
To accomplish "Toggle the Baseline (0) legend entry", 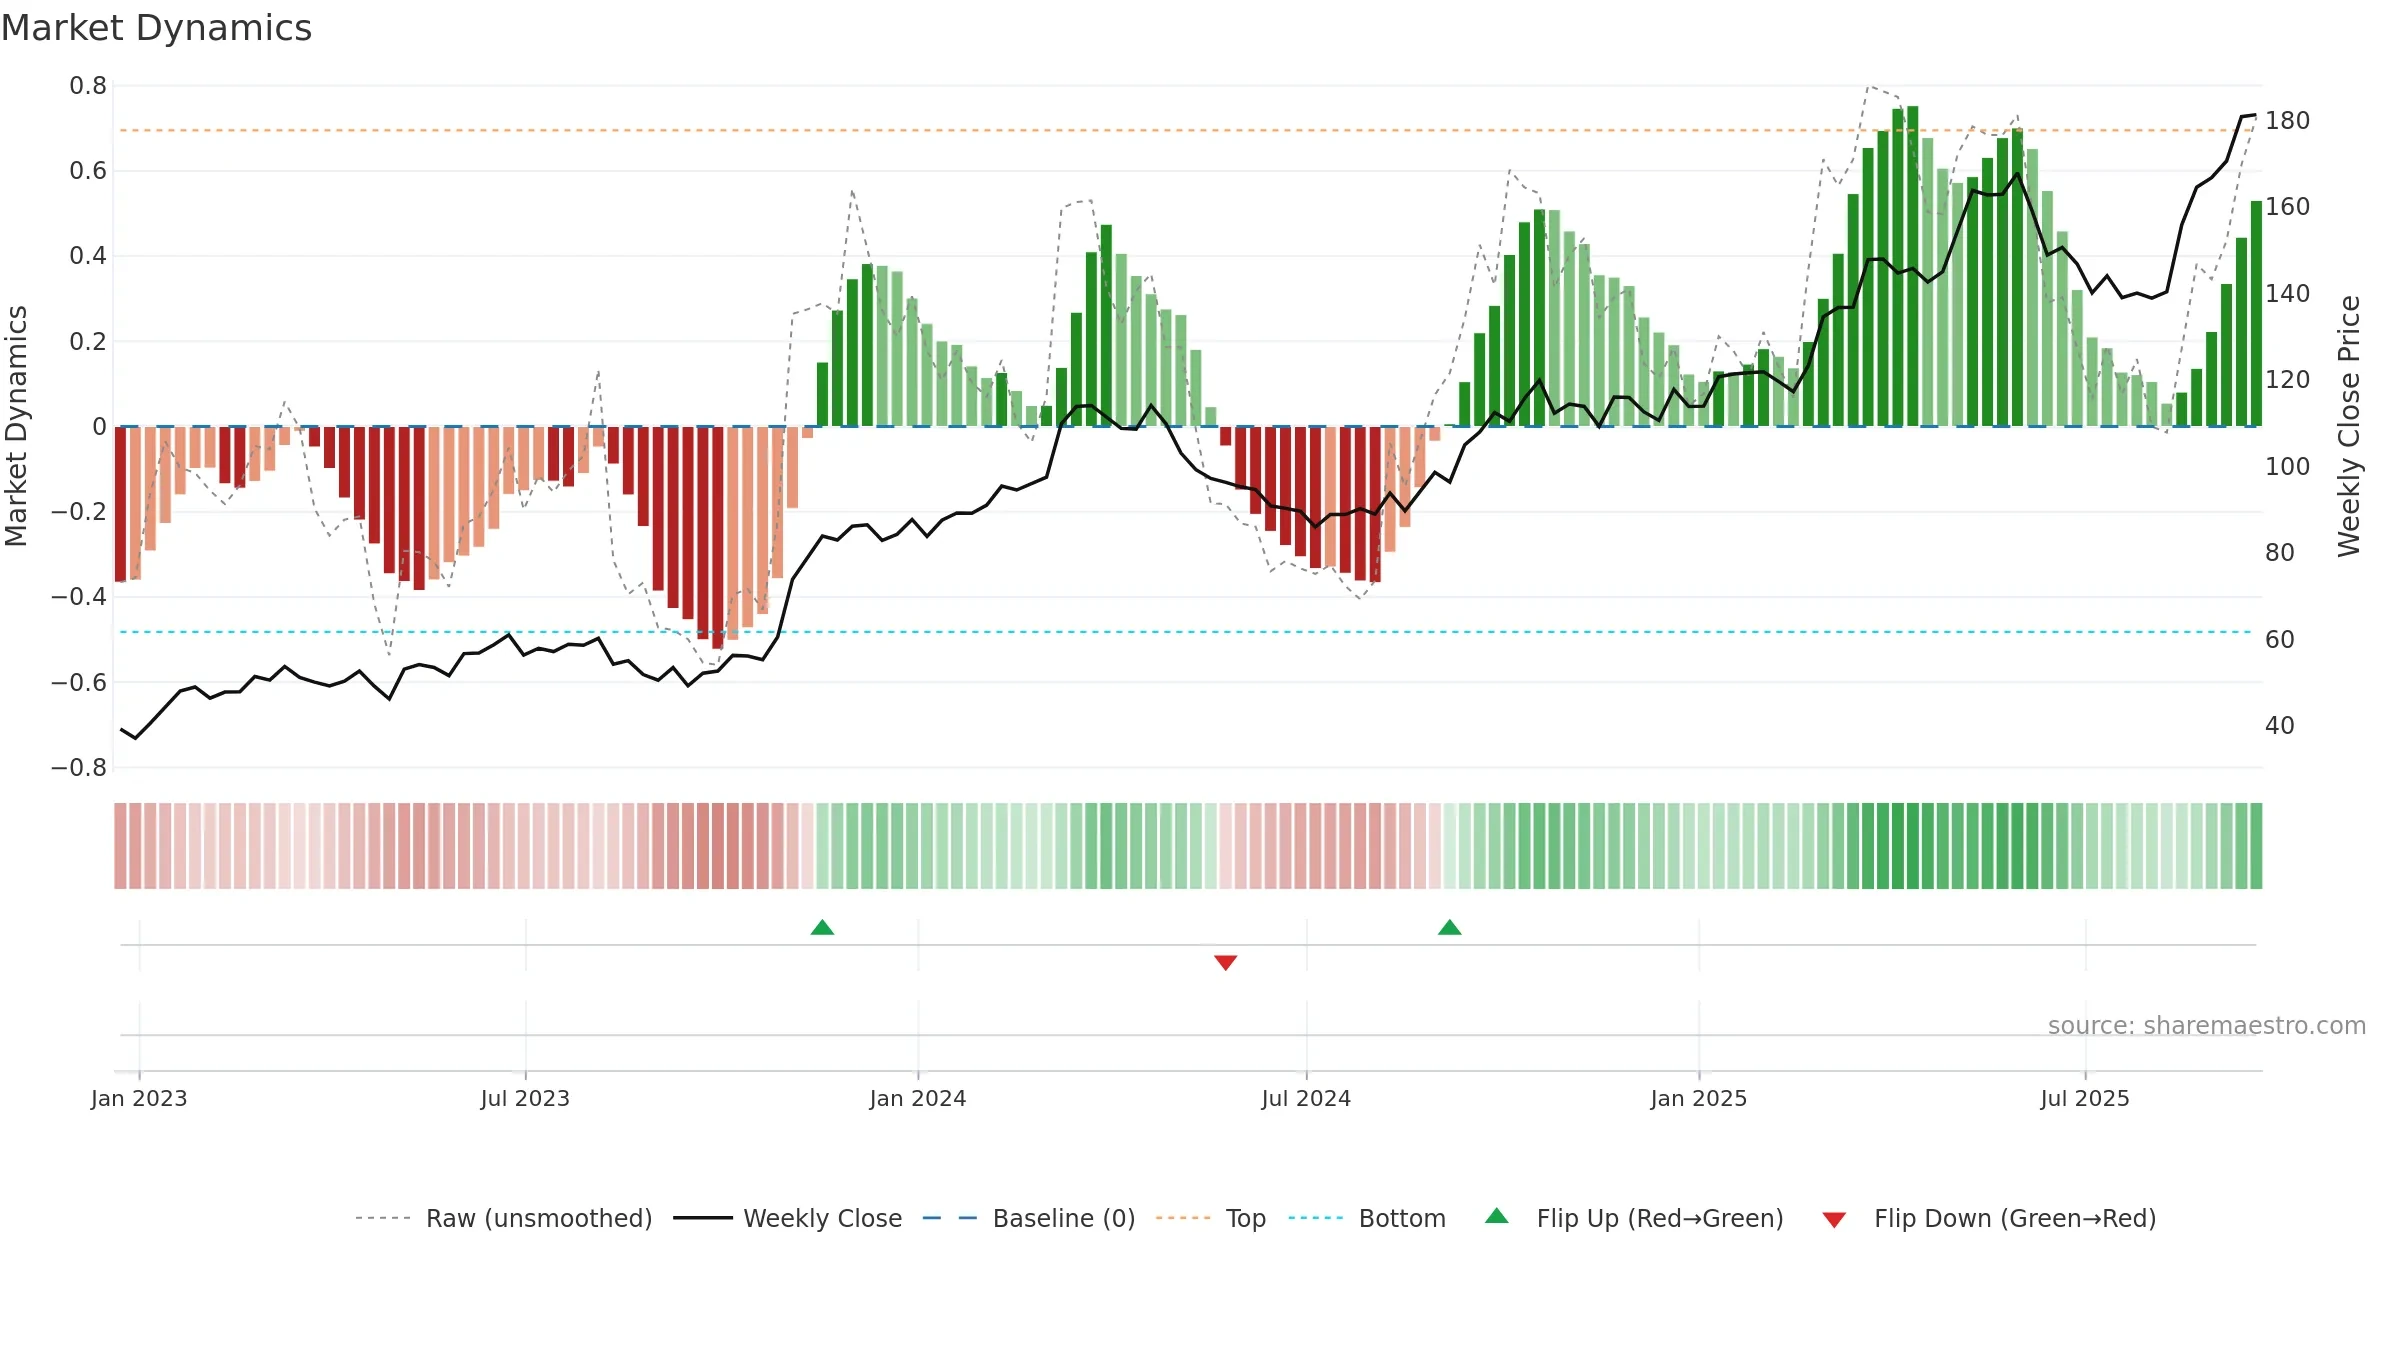I will click(1029, 1218).
